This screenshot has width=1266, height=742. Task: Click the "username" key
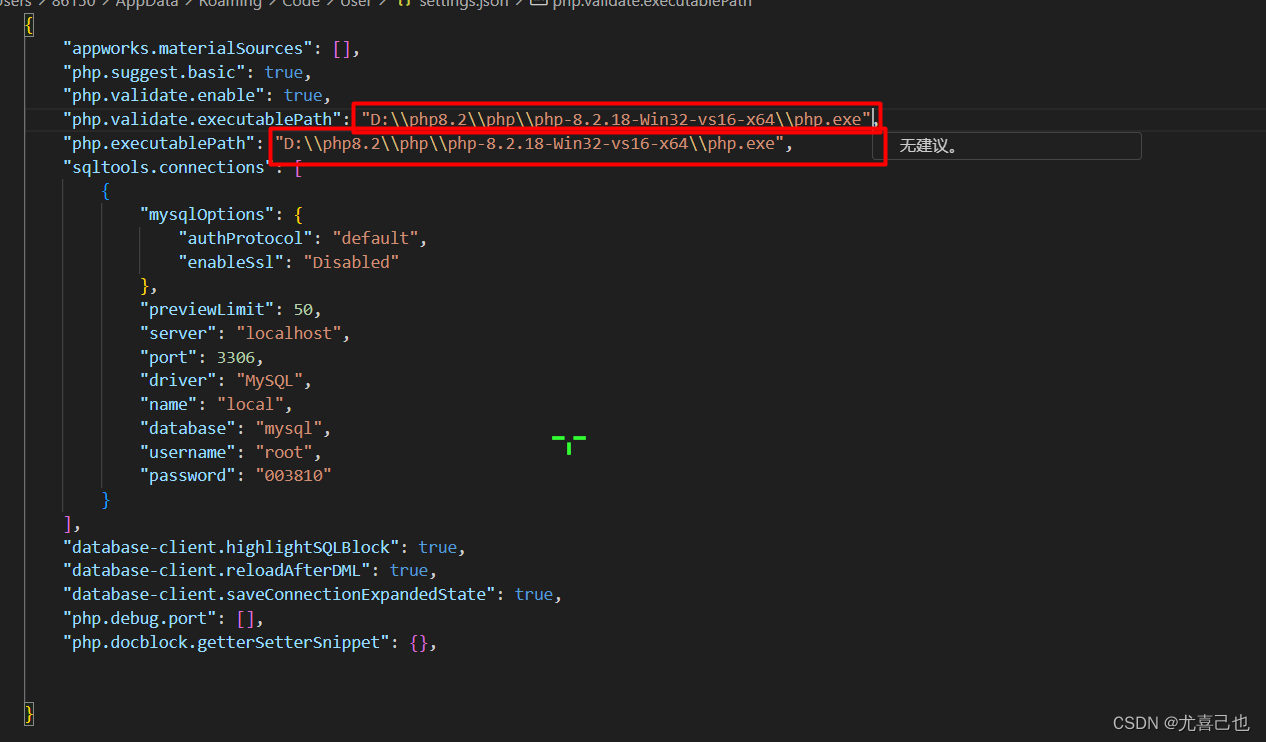click(x=187, y=452)
